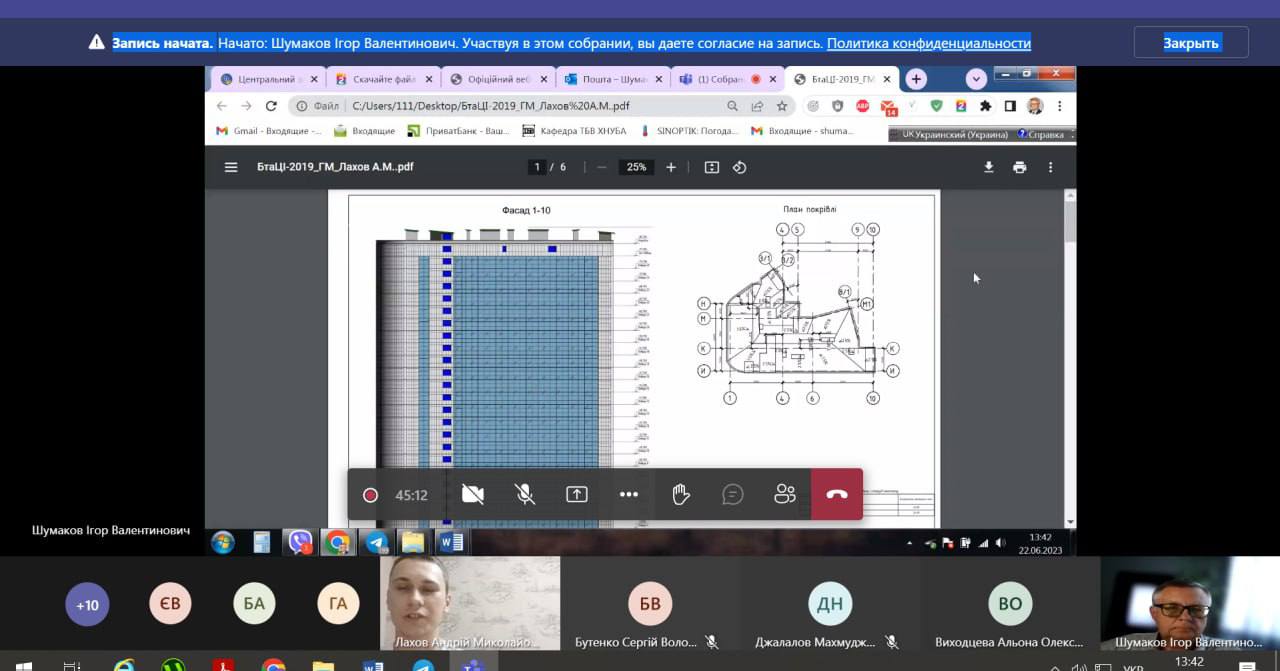1280x671 pixels.
Task: Download the PDF file
Action: click(989, 167)
